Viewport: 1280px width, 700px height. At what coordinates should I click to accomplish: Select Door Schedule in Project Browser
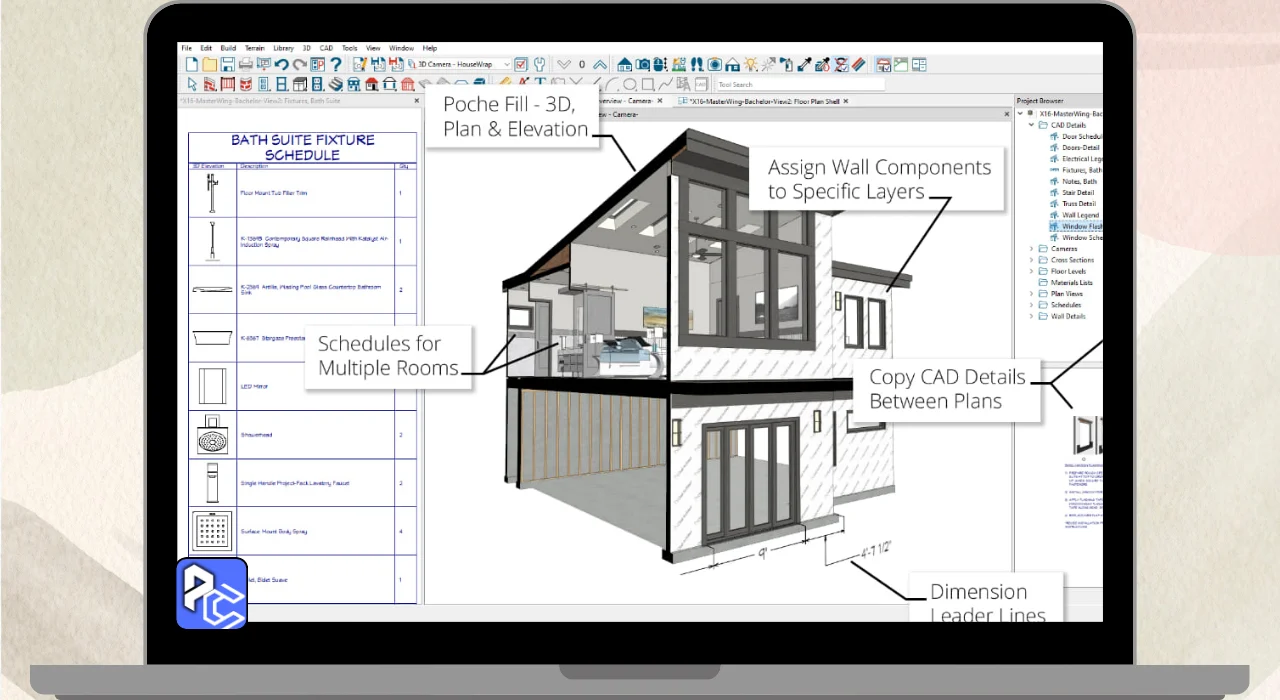pos(1081,136)
